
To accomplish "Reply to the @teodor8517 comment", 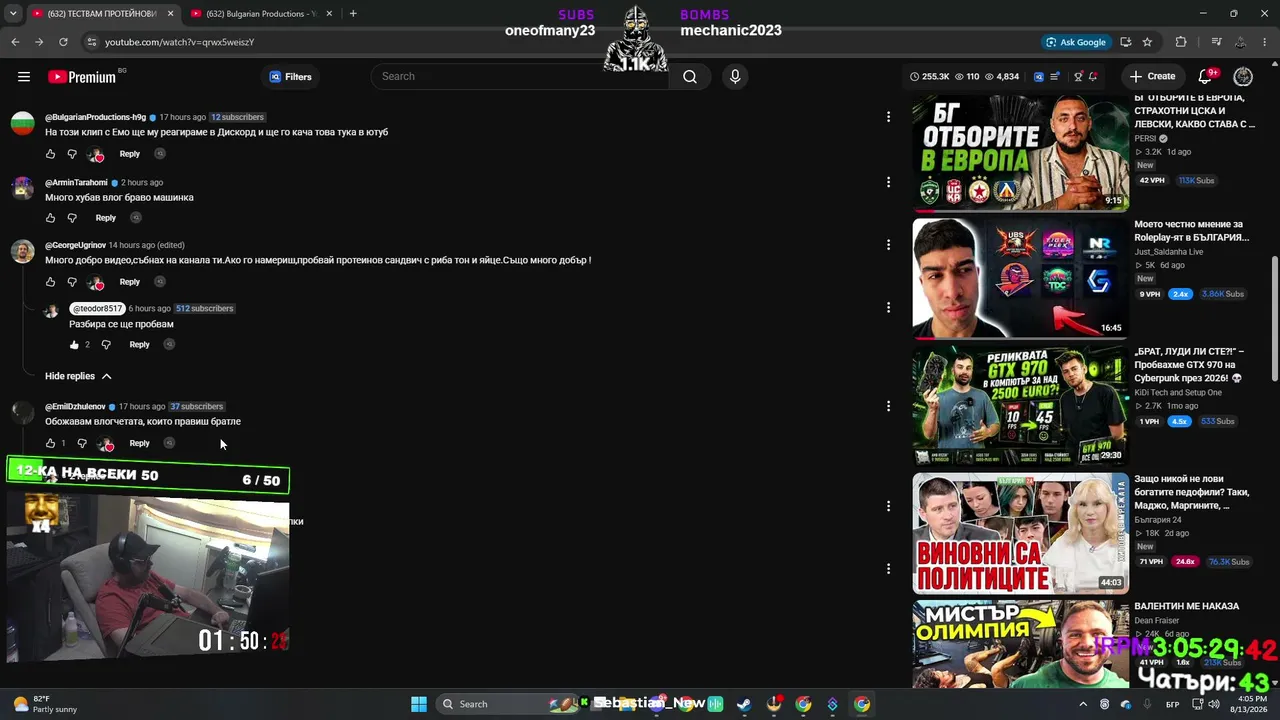I will (139, 345).
